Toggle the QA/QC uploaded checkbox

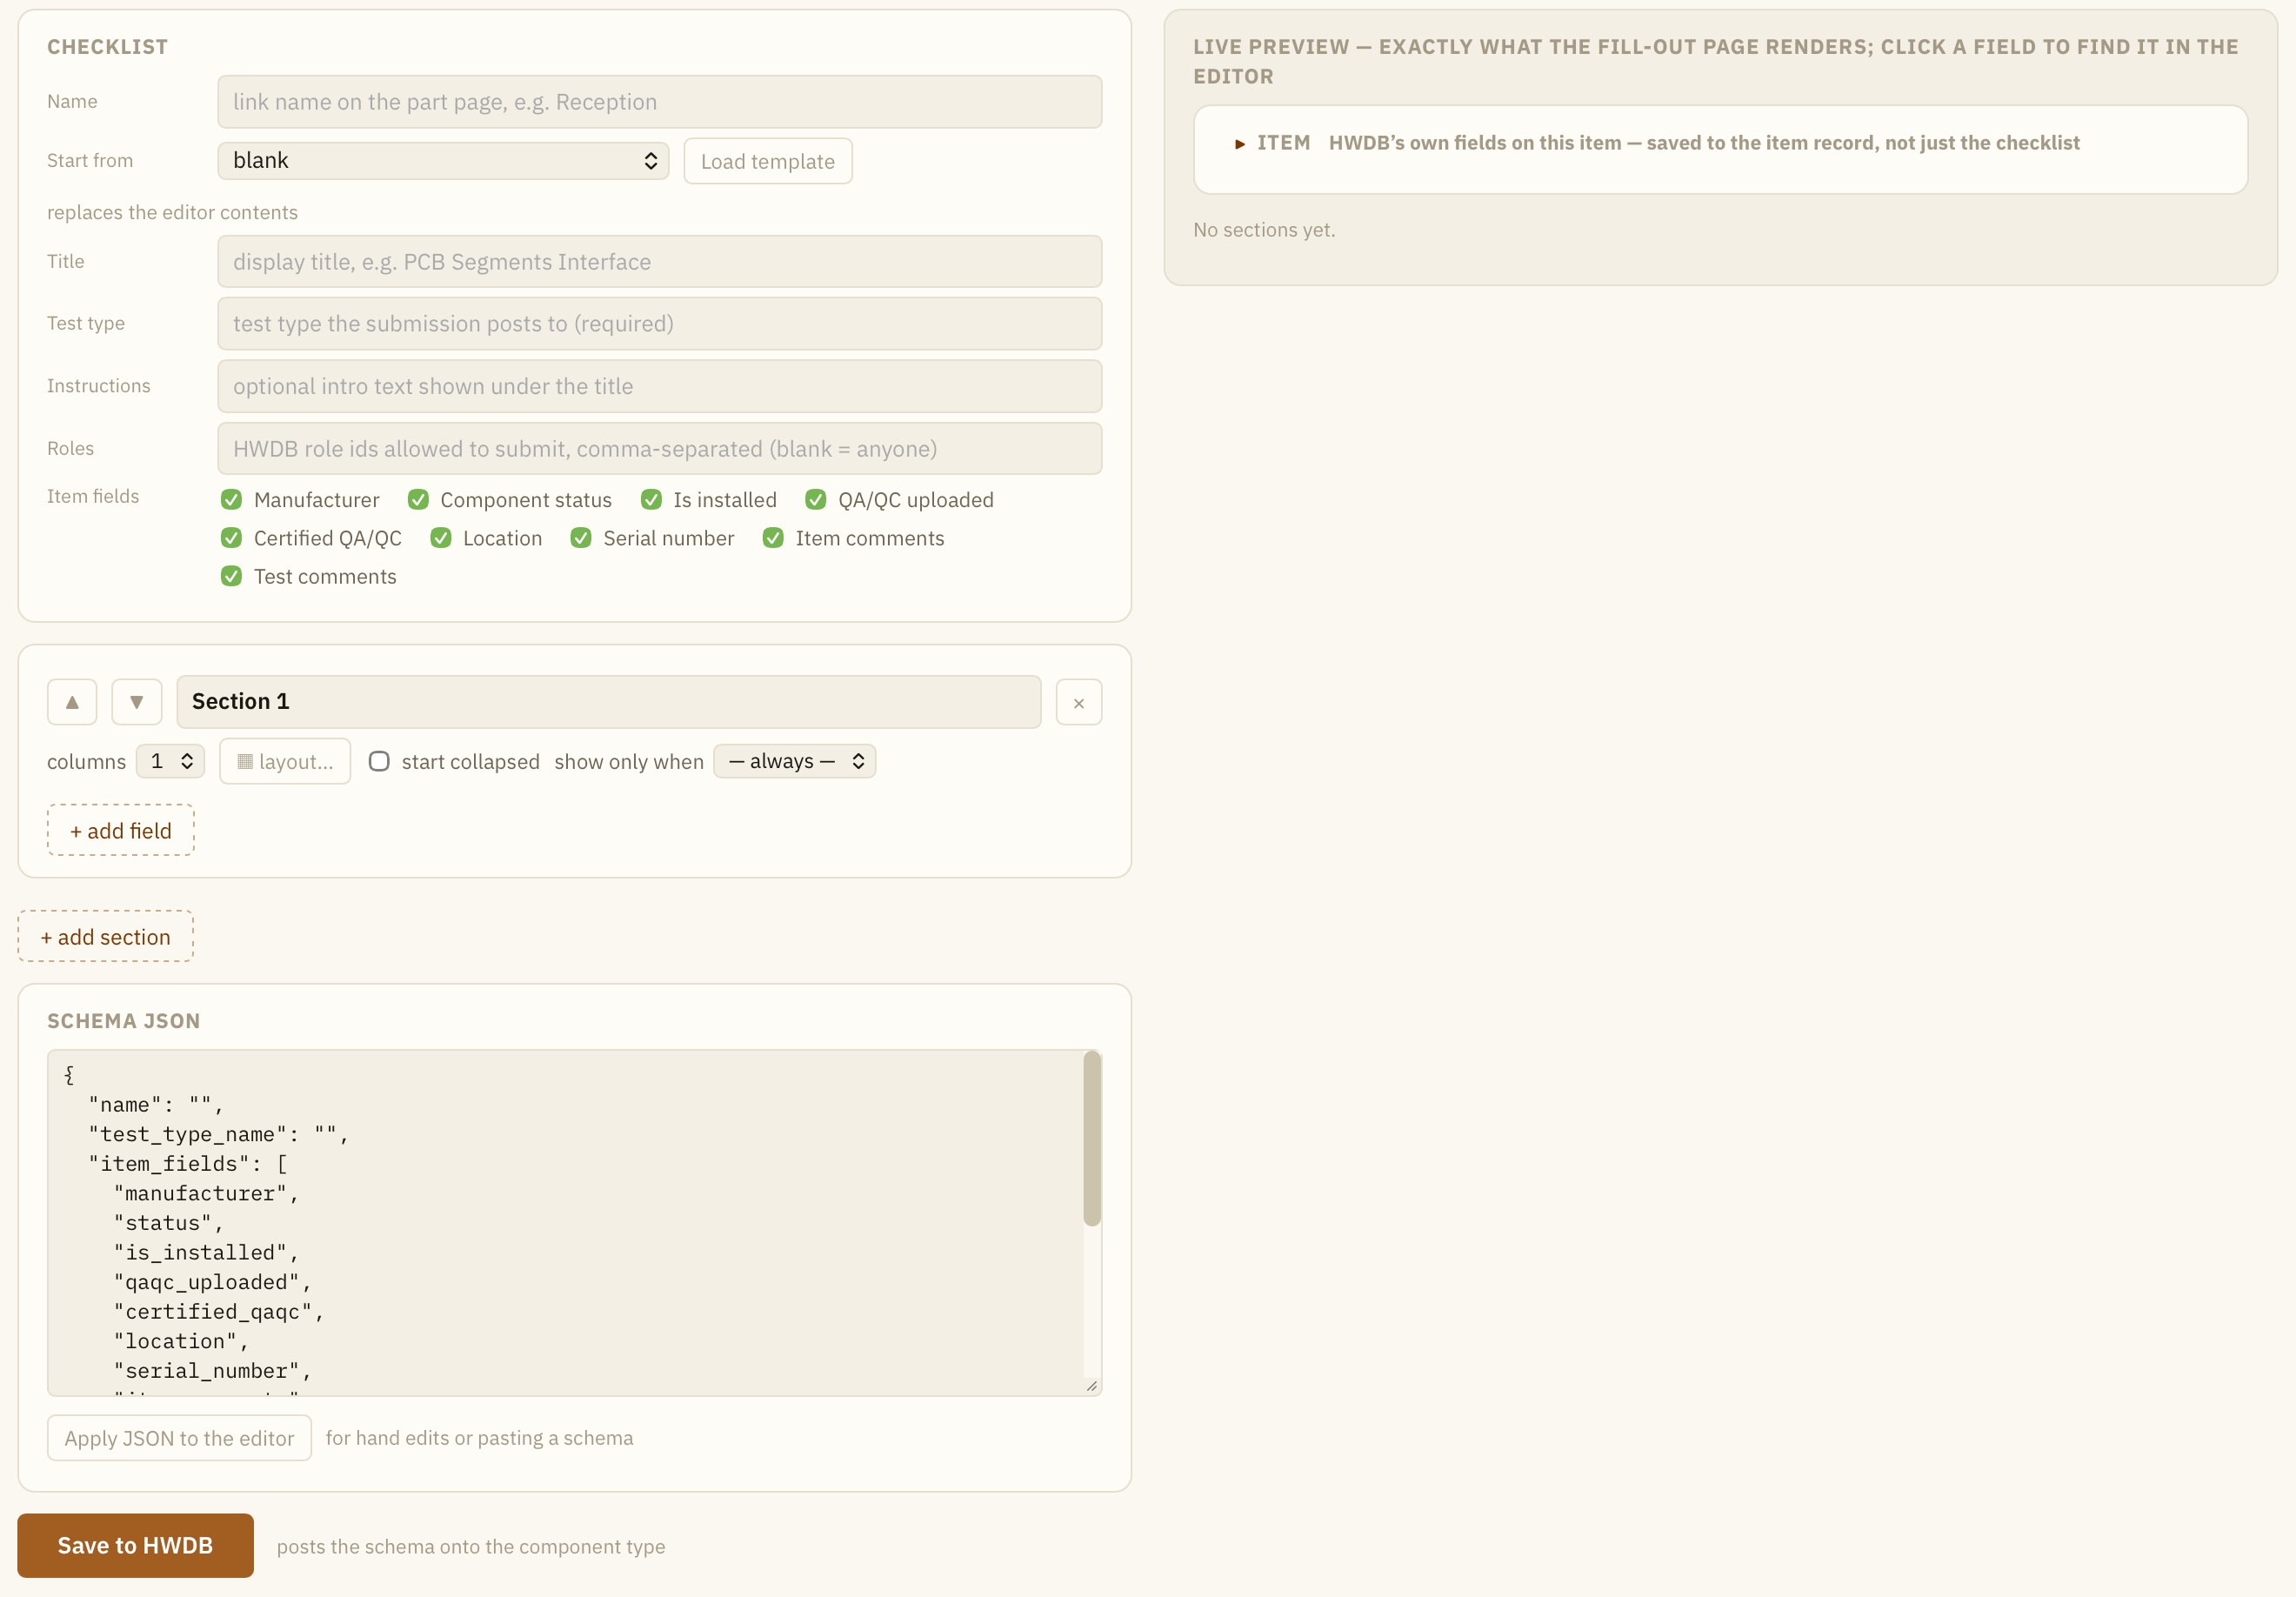pos(816,500)
